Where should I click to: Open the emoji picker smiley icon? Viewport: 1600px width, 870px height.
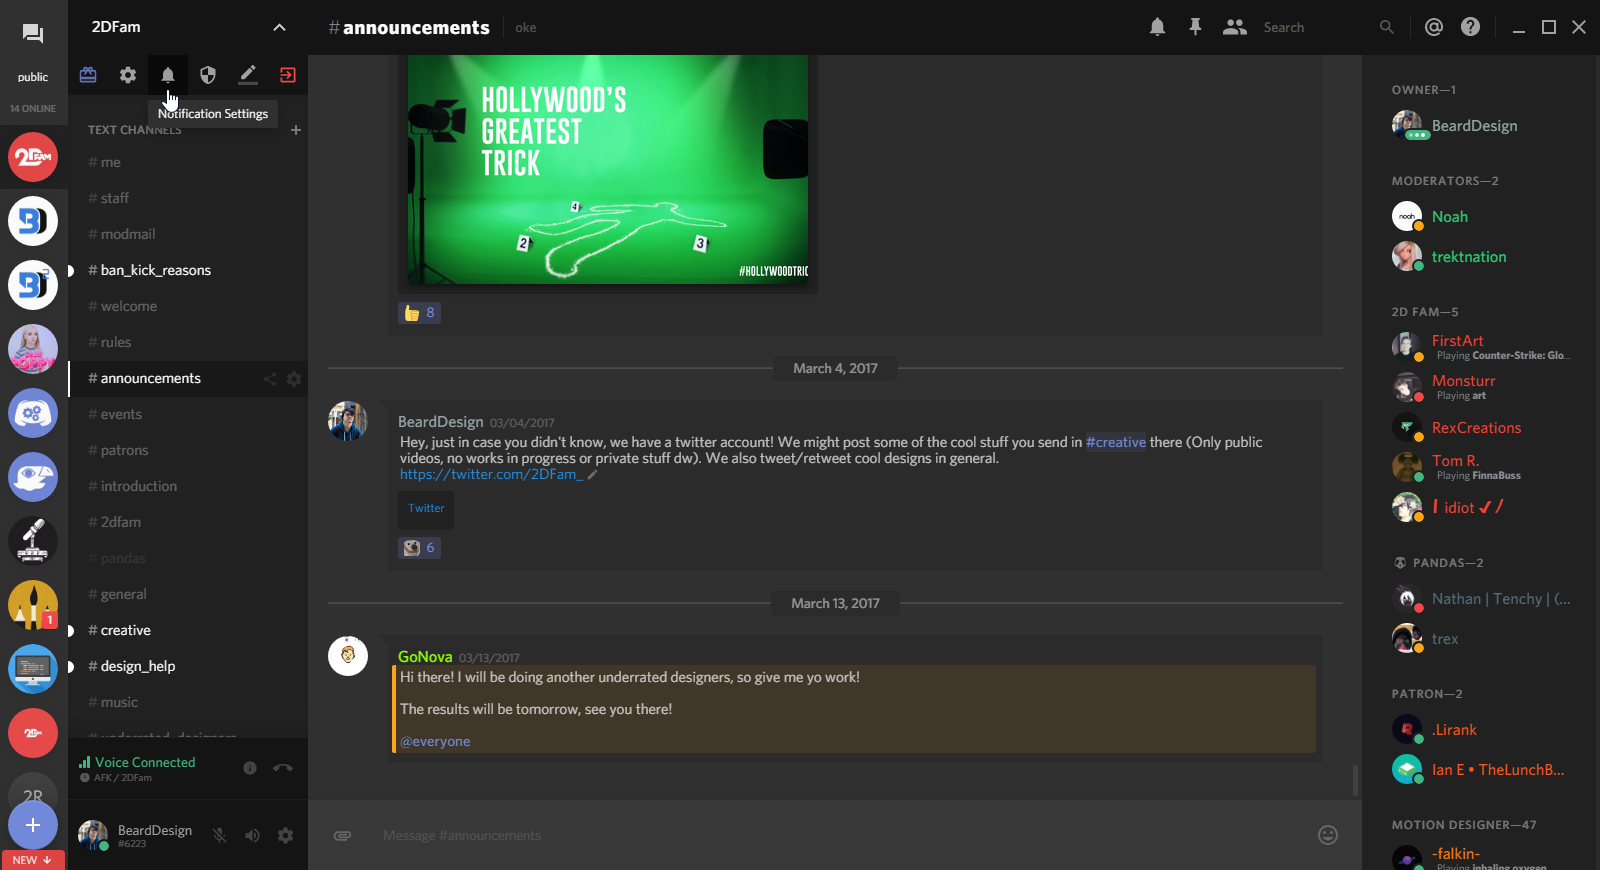1328,835
